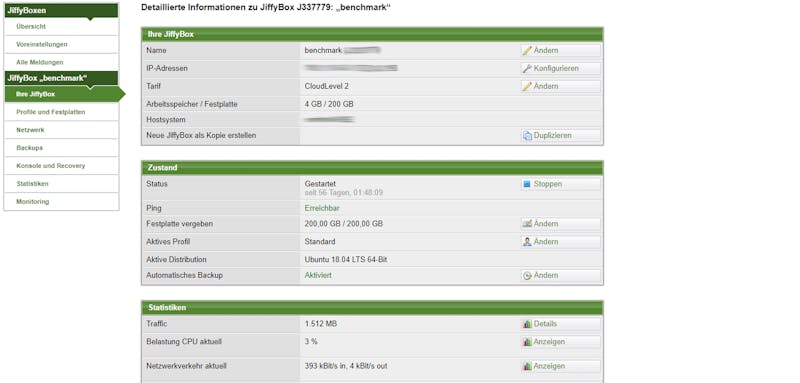Click the Konfigurieren button for IP-Adressen
This screenshot has height=383, width=800.
pos(561,68)
